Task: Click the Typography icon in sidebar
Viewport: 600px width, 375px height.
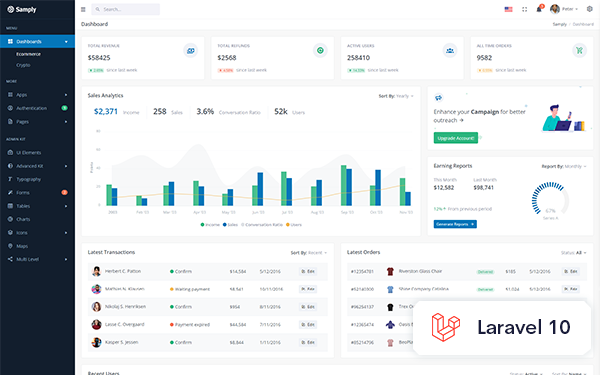Action: coord(10,179)
